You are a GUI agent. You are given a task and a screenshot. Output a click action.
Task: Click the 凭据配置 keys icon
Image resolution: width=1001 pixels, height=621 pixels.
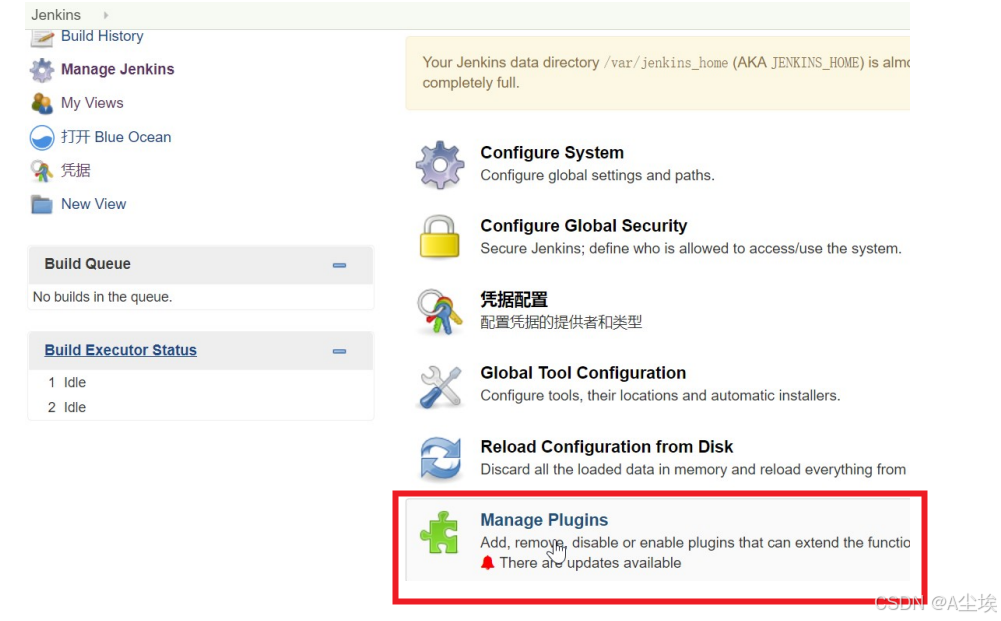pyautogui.click(x=440, y=311)
